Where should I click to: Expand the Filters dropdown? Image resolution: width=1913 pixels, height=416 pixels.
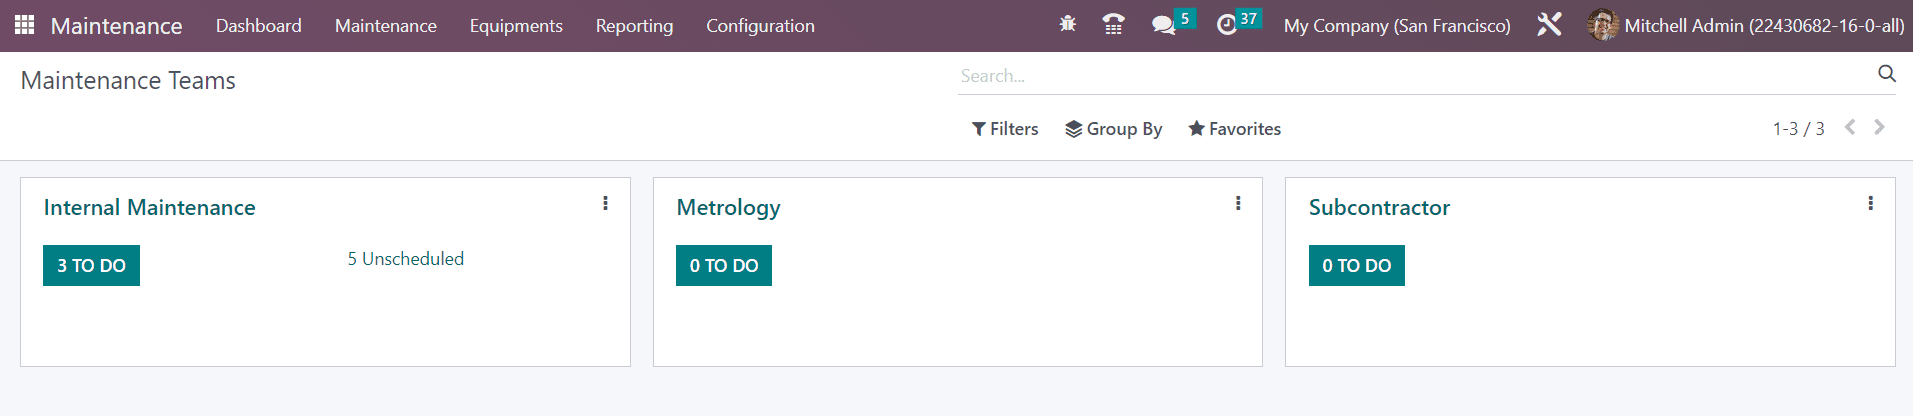pos(1005,129)
